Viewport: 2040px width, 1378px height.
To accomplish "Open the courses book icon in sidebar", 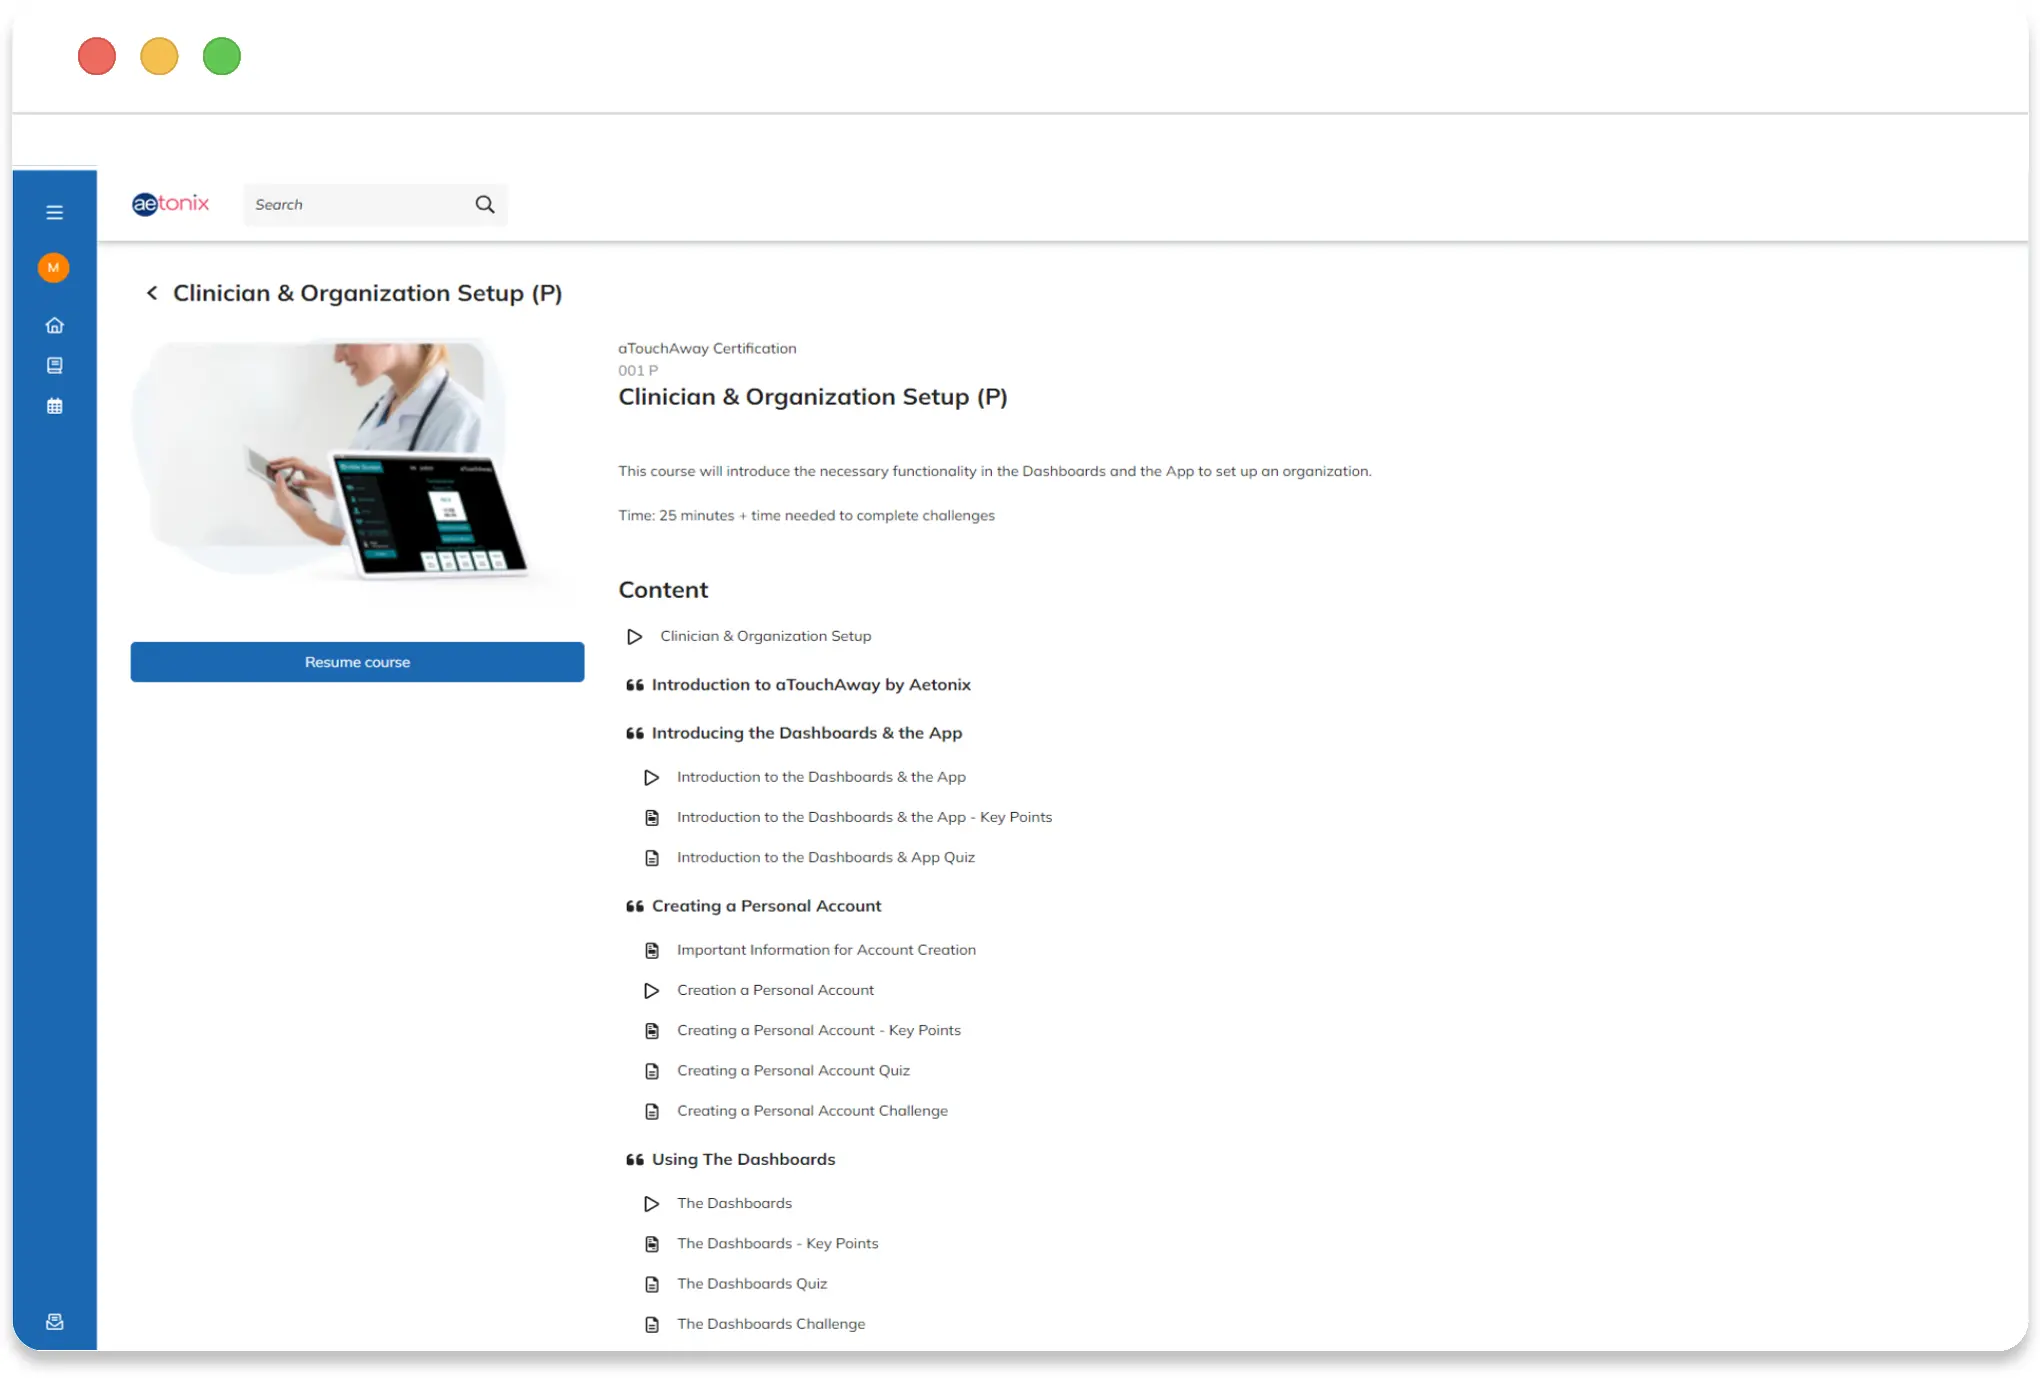I will tap(54, 365).
